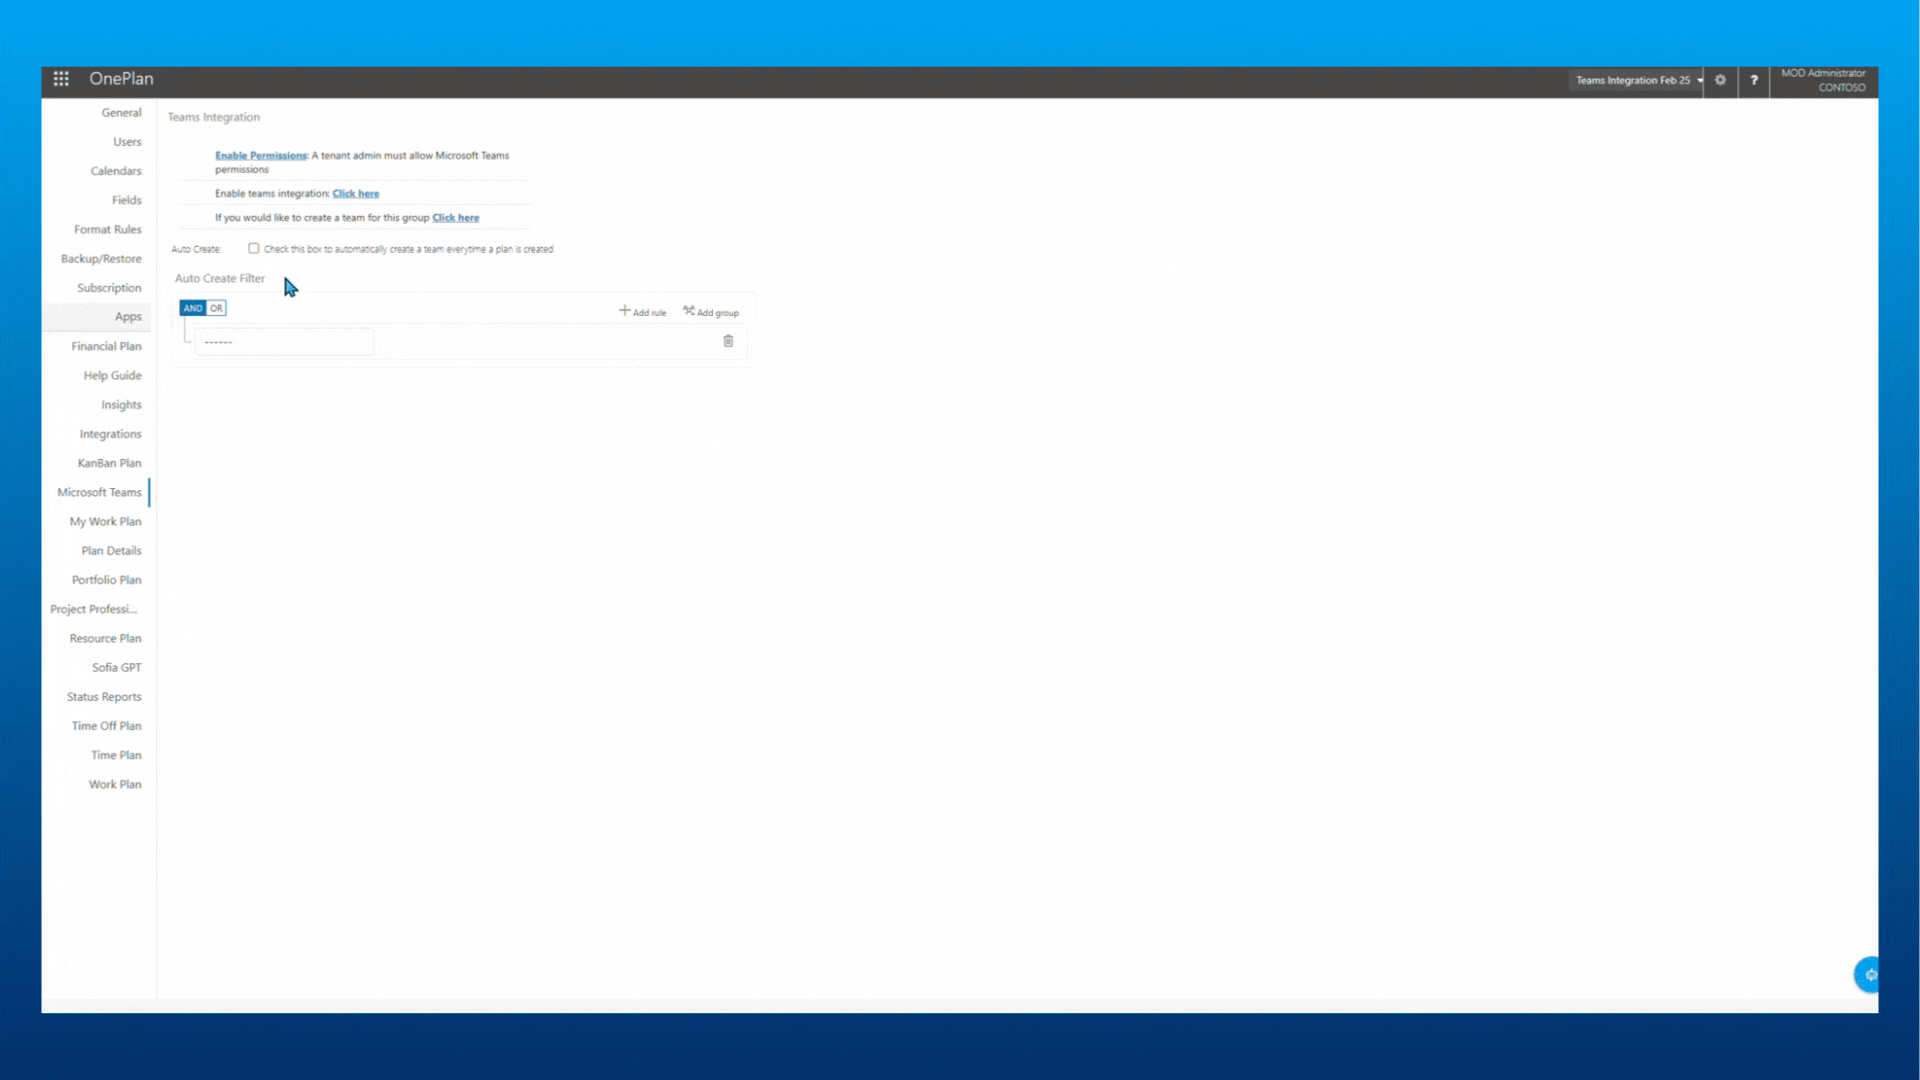Open the Integrations settings item
1920x1080 pixels.
[x=110, y=434]
